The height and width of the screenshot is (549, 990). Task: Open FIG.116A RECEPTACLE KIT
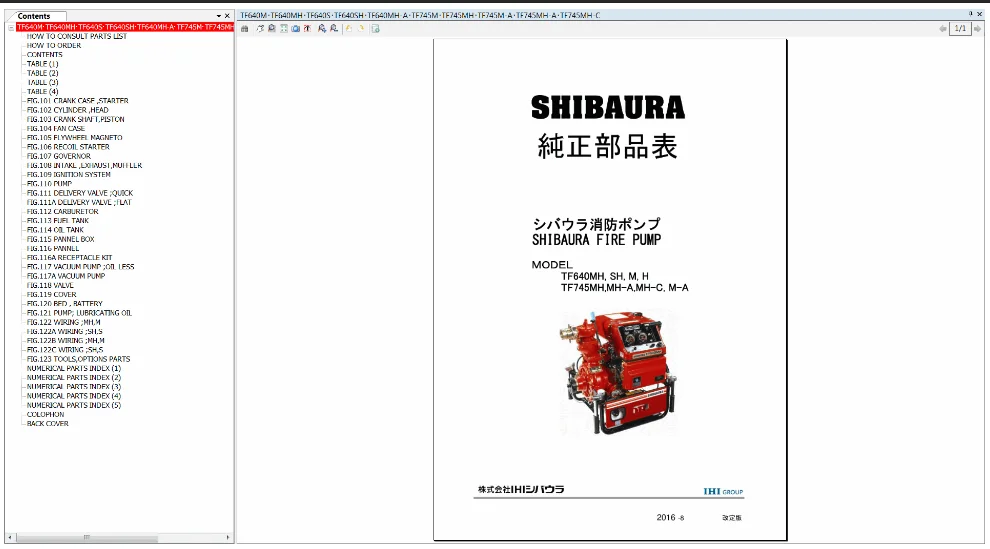pyautogui.click(x=69, y=257)
